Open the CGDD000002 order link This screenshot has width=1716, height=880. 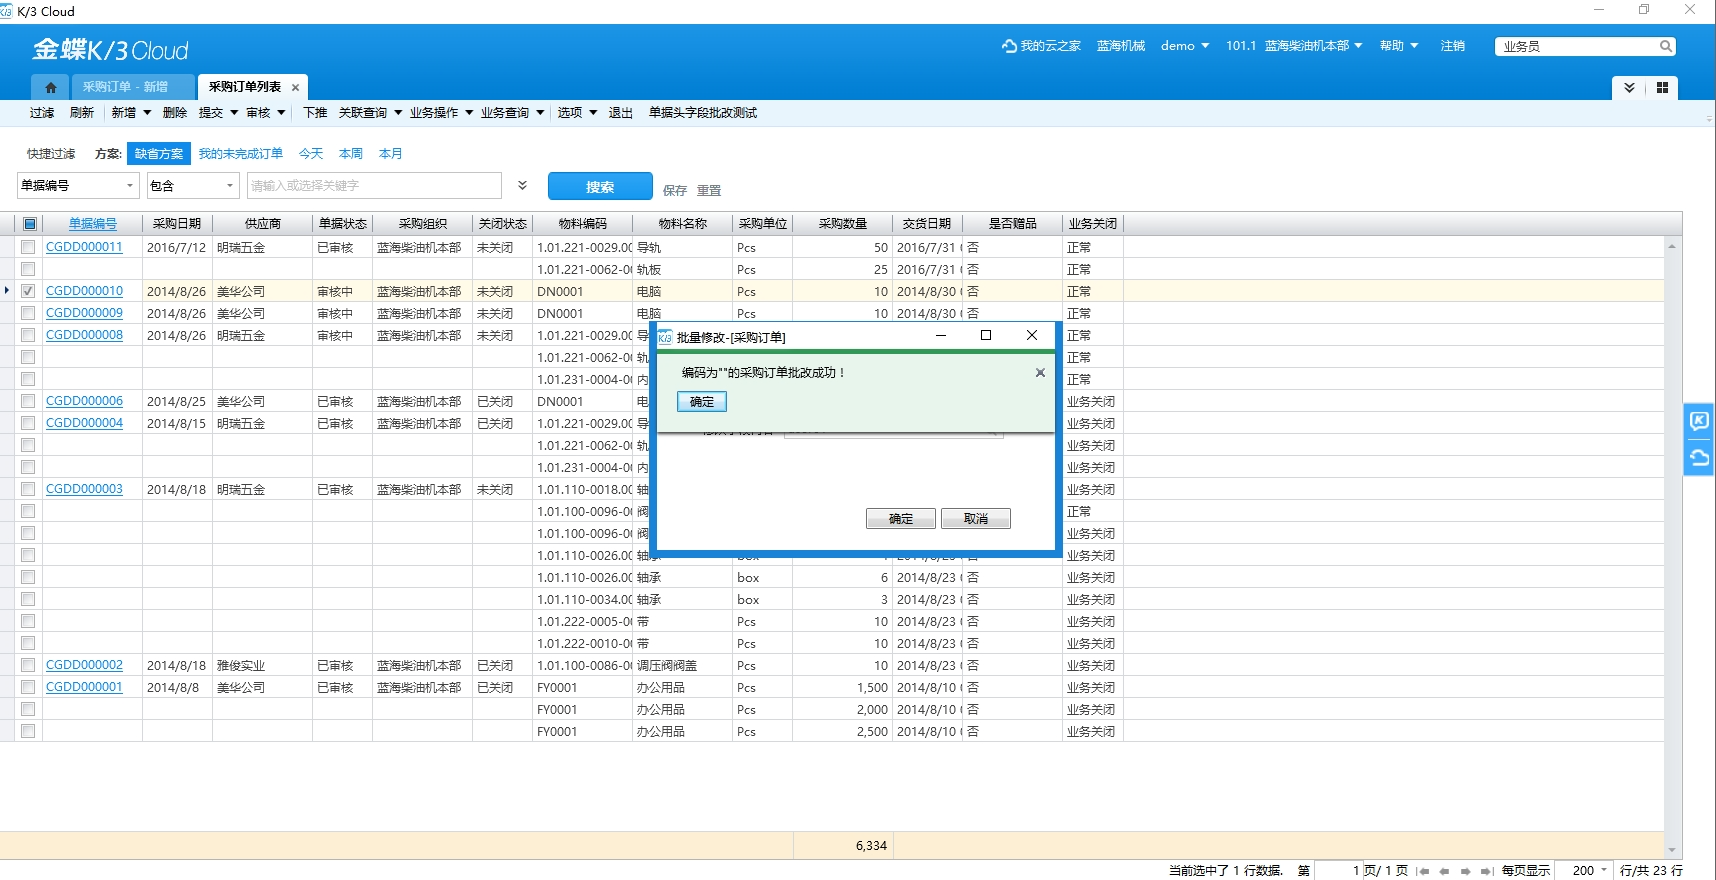(x=84, y=665)
